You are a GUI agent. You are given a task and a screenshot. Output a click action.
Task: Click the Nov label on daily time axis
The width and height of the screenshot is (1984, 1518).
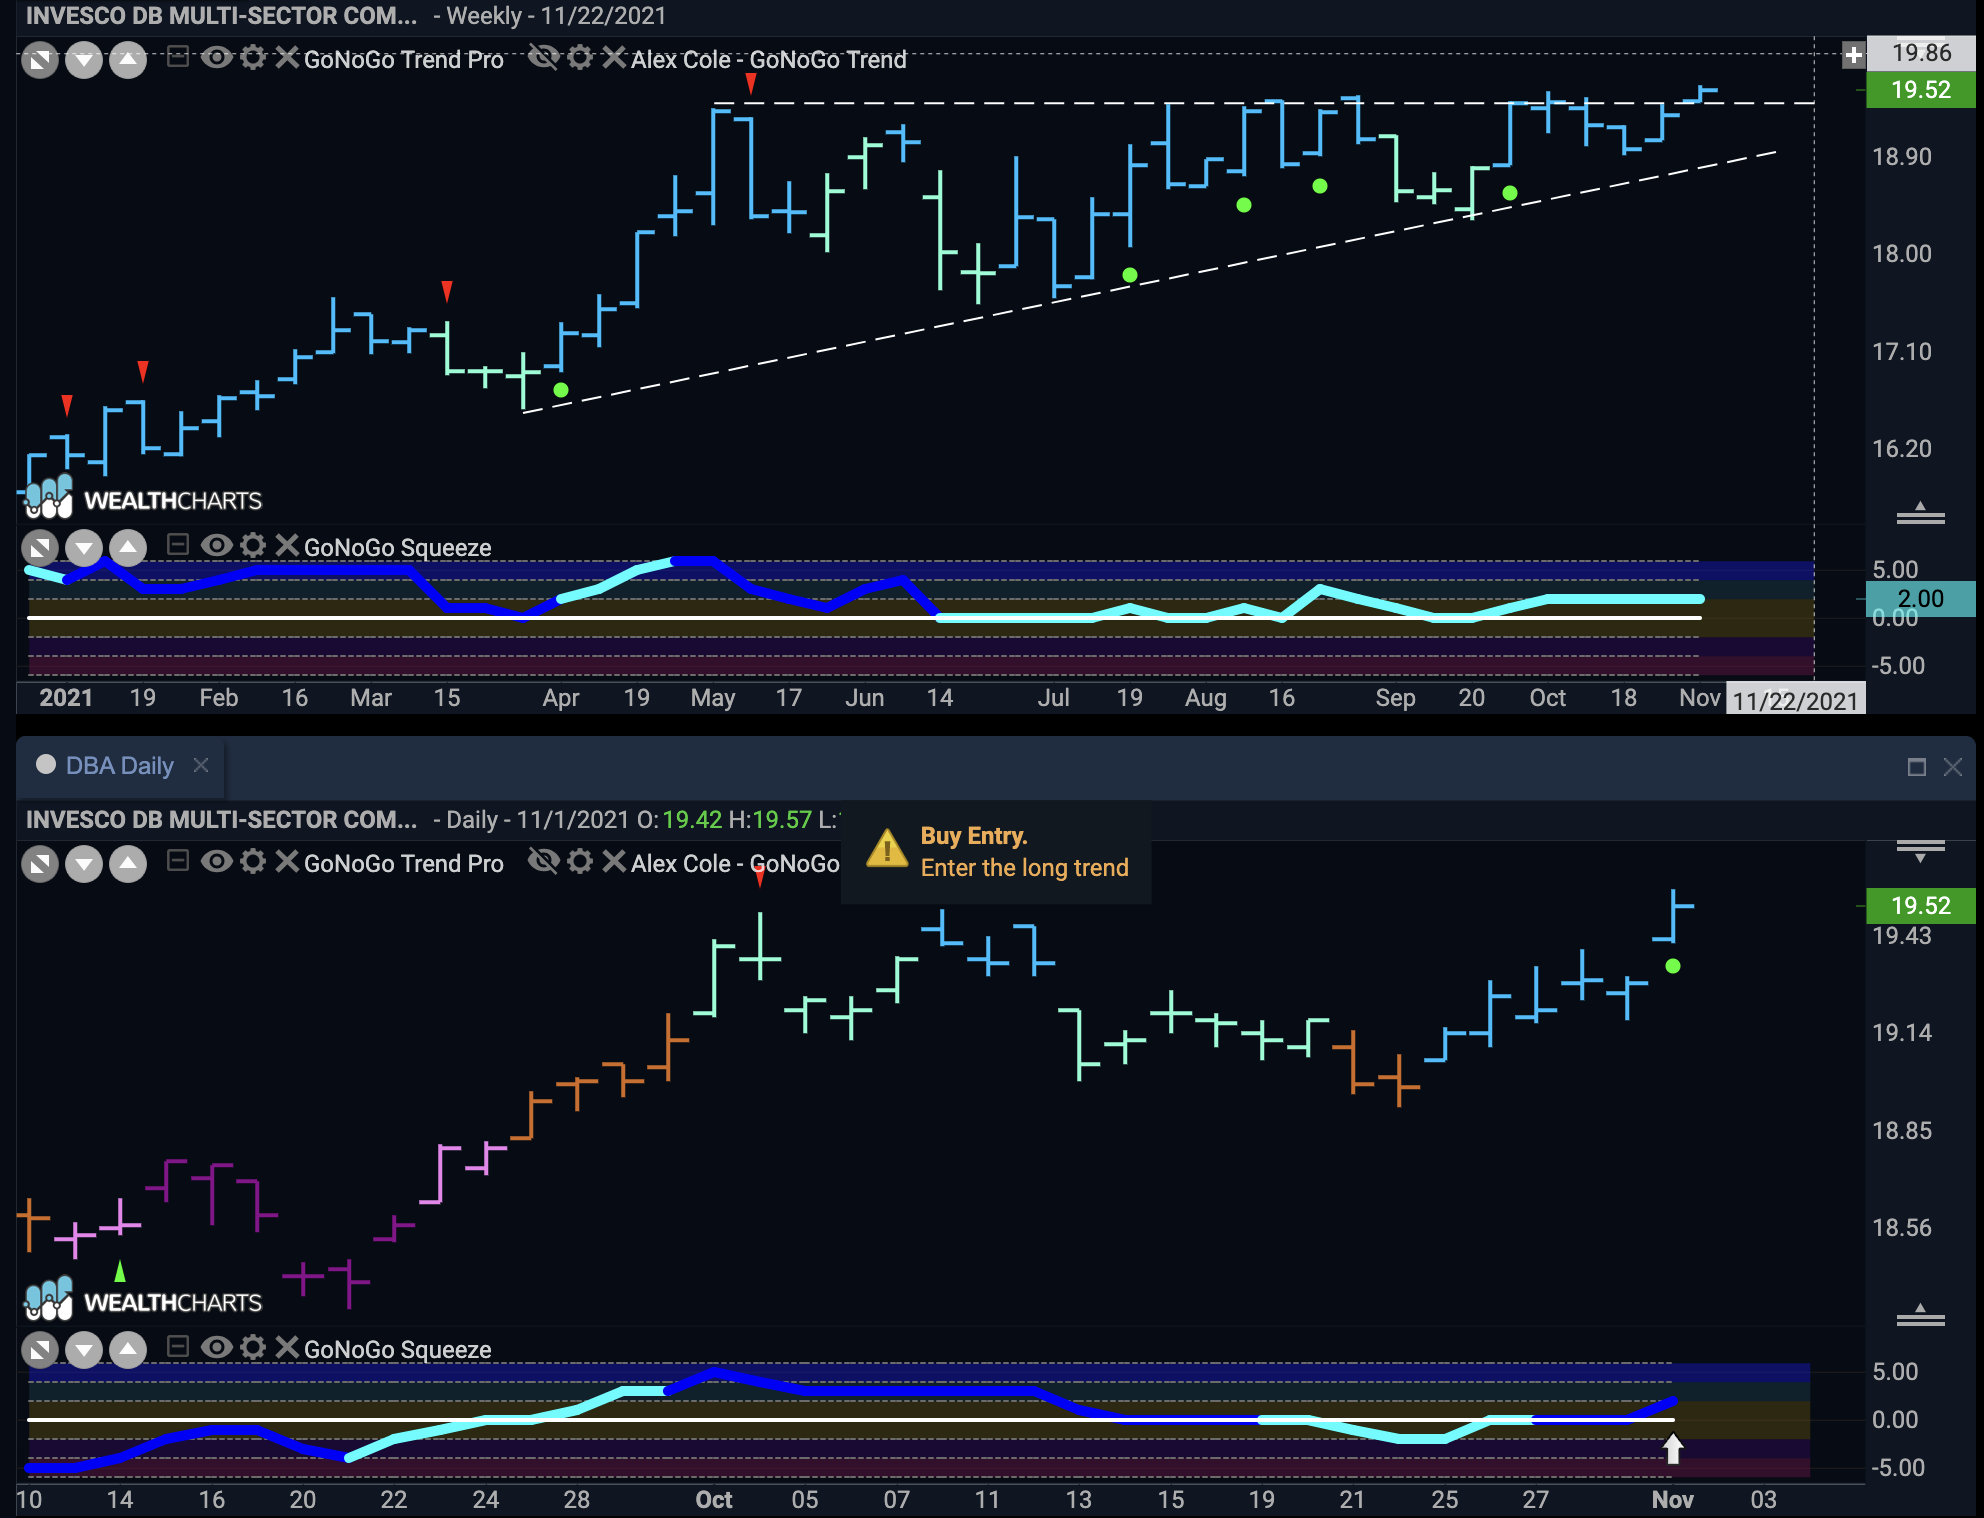1672,1499
